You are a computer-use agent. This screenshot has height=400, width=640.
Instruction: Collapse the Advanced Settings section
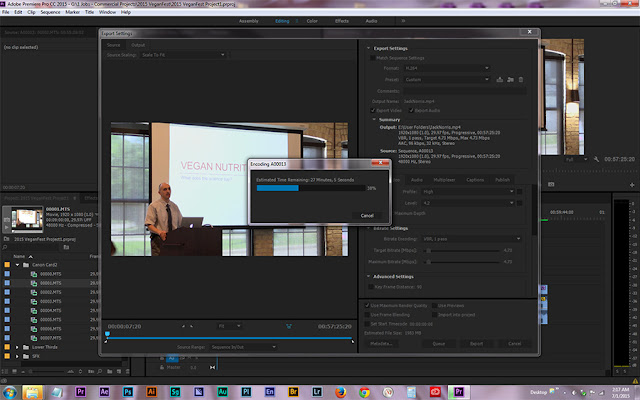(368, 276)
